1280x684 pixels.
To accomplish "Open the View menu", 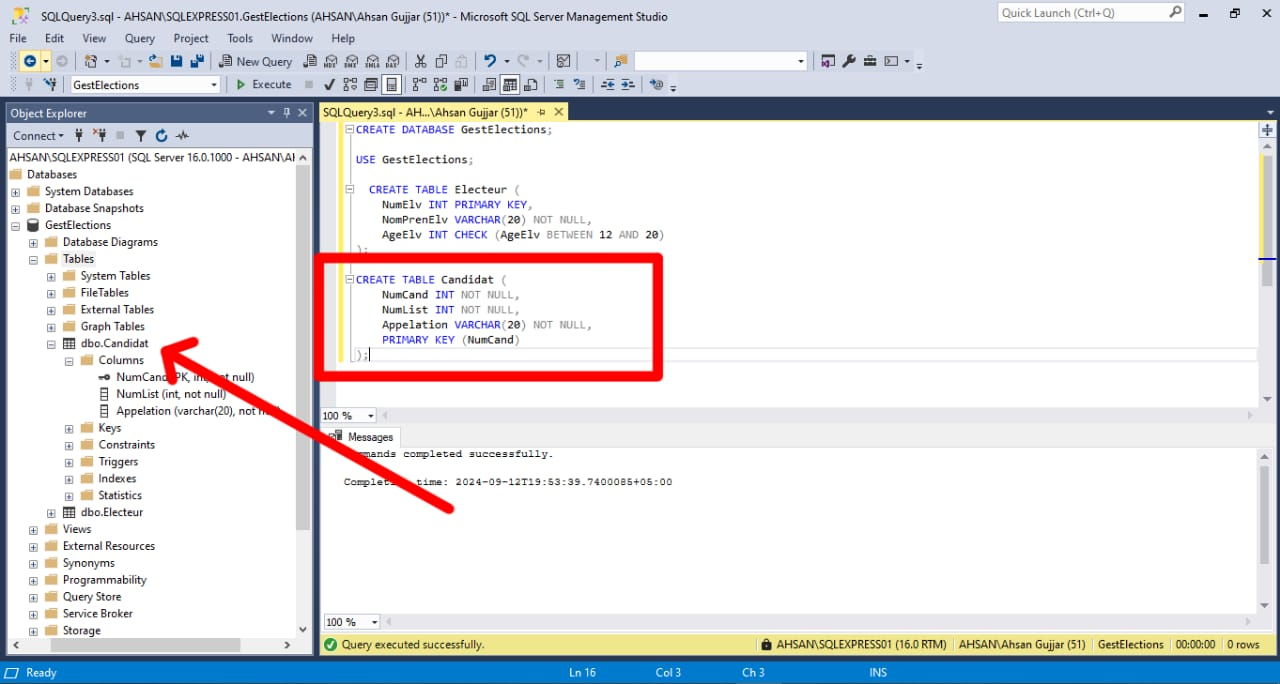I will (x=94, y=38).
